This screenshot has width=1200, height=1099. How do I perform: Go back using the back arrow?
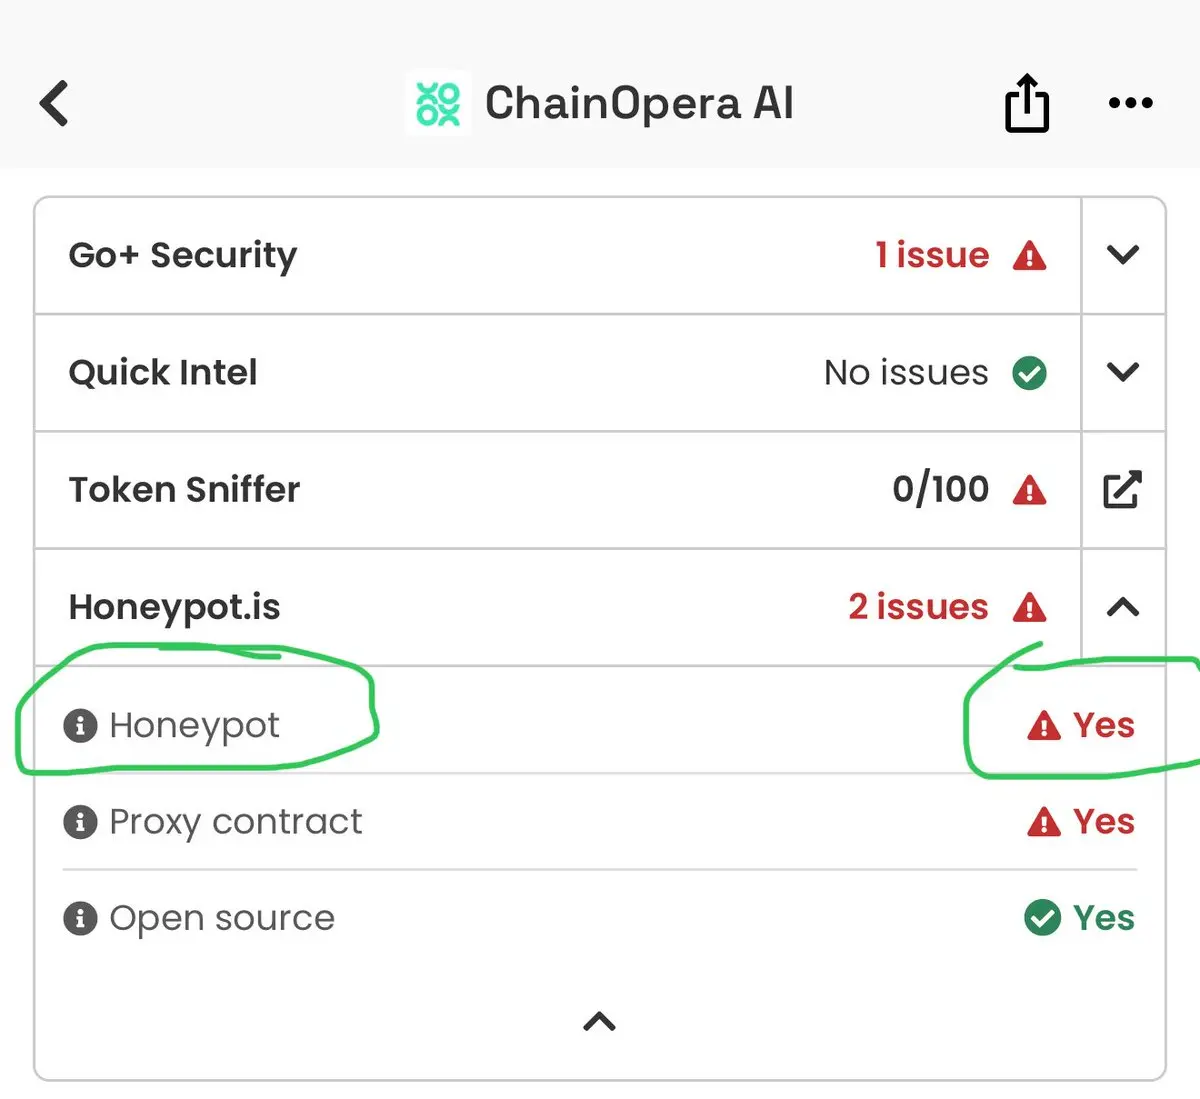click(55, 103)
